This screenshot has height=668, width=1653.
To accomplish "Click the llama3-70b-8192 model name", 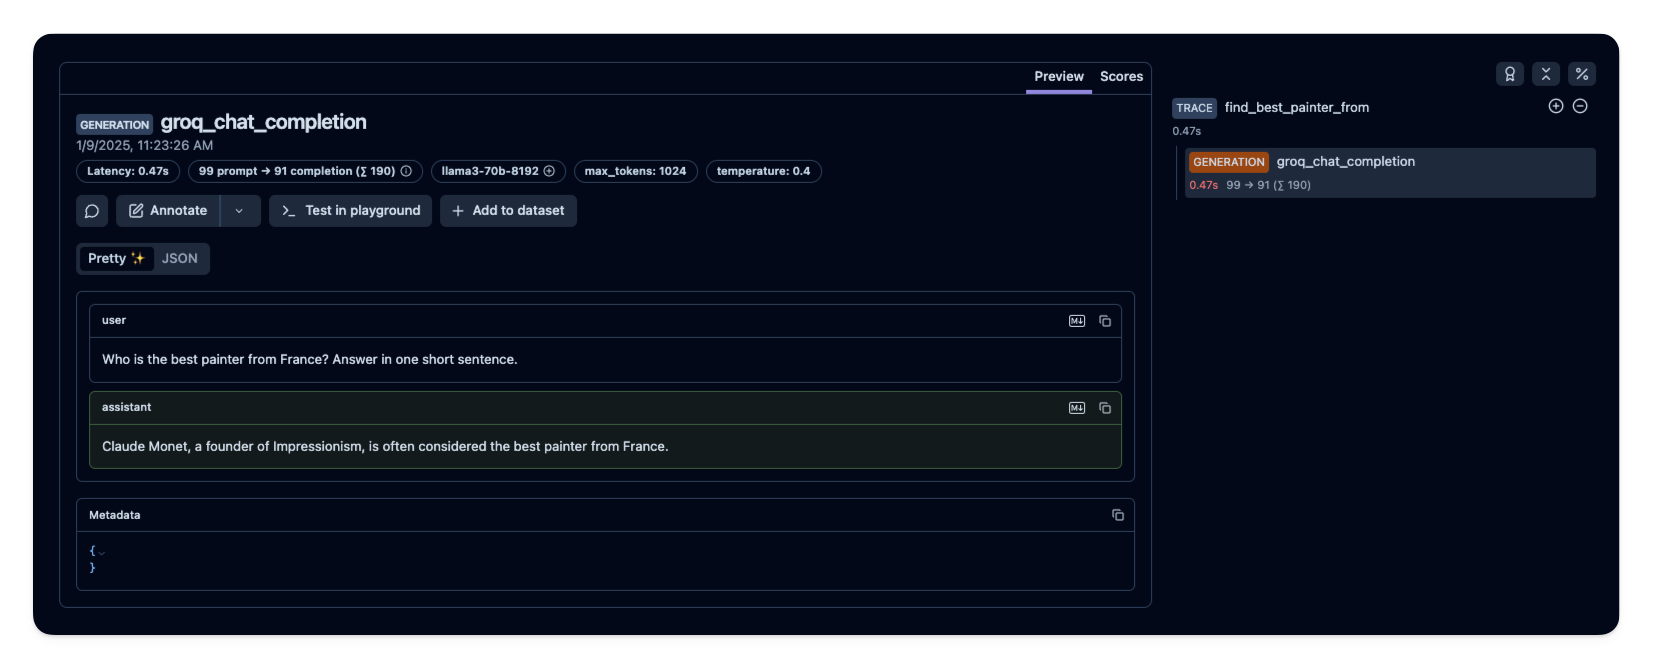I will click(x=490, y=171).
